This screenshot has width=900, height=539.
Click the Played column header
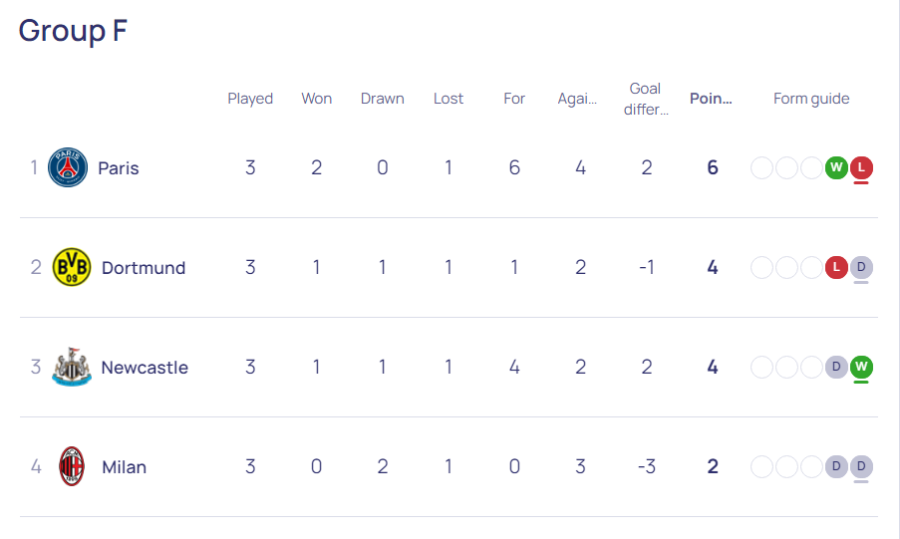coord(250,99)
